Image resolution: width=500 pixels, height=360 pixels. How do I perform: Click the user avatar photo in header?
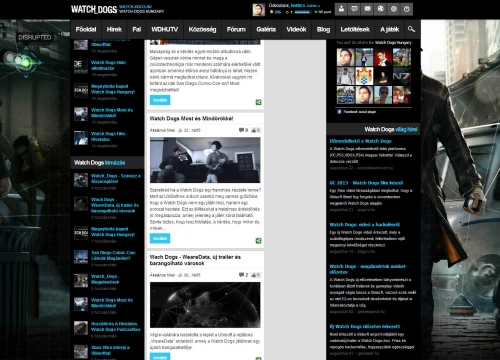pos(259,10)
